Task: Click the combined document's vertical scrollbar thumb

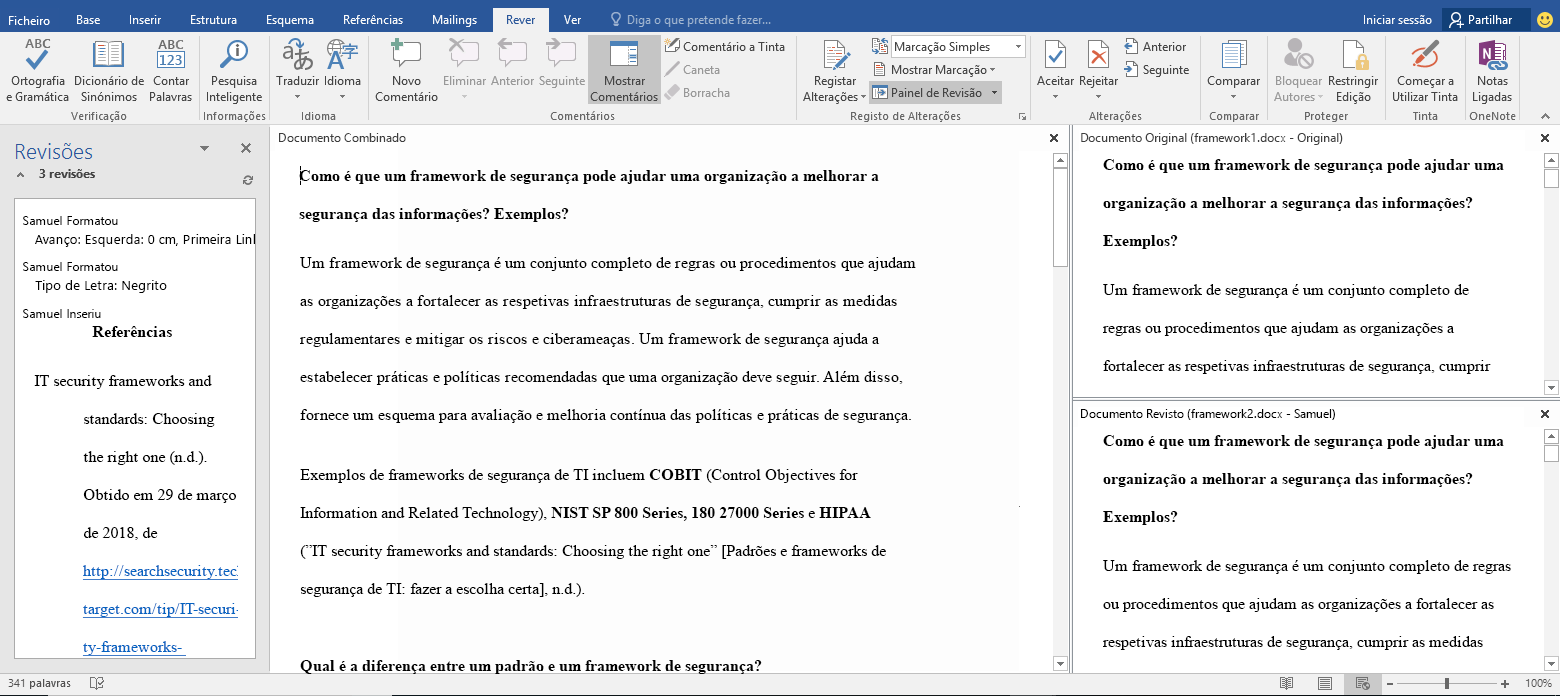Action: tap(1061, 218)
